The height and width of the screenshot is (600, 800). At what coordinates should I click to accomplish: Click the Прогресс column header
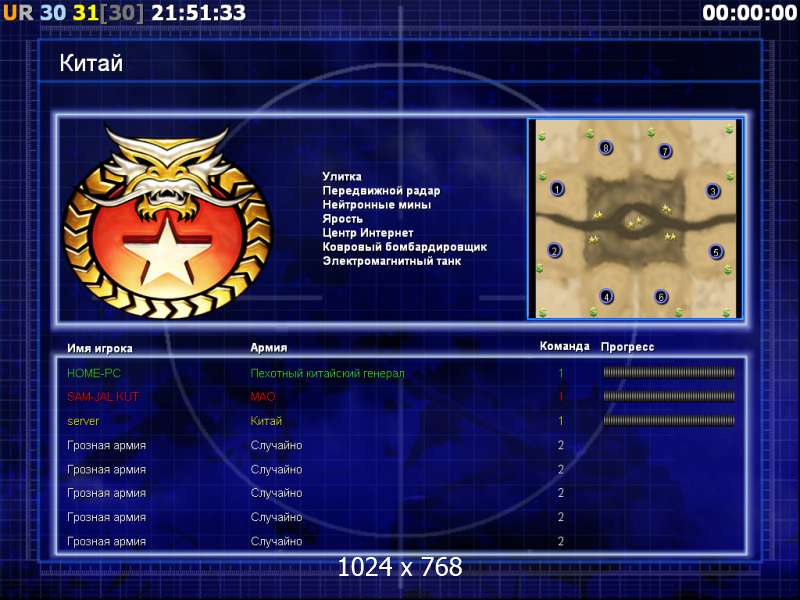coord(627,347)
